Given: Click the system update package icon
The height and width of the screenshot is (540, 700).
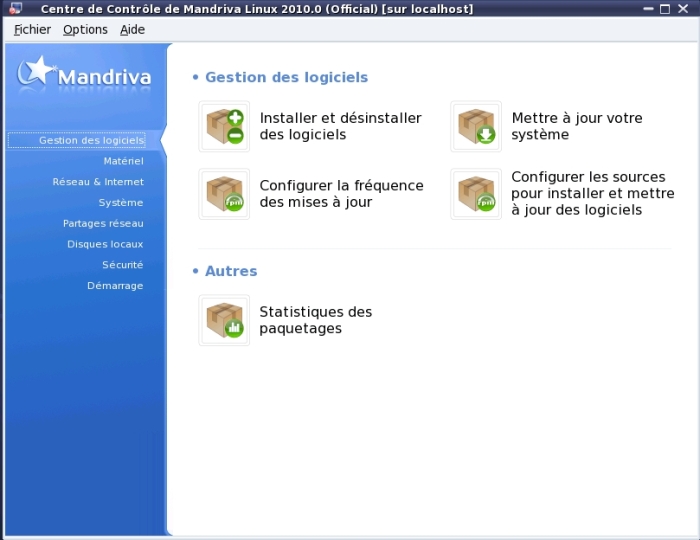Looking at the screenshot, I should pyautogui.click(x=476, y=127).
